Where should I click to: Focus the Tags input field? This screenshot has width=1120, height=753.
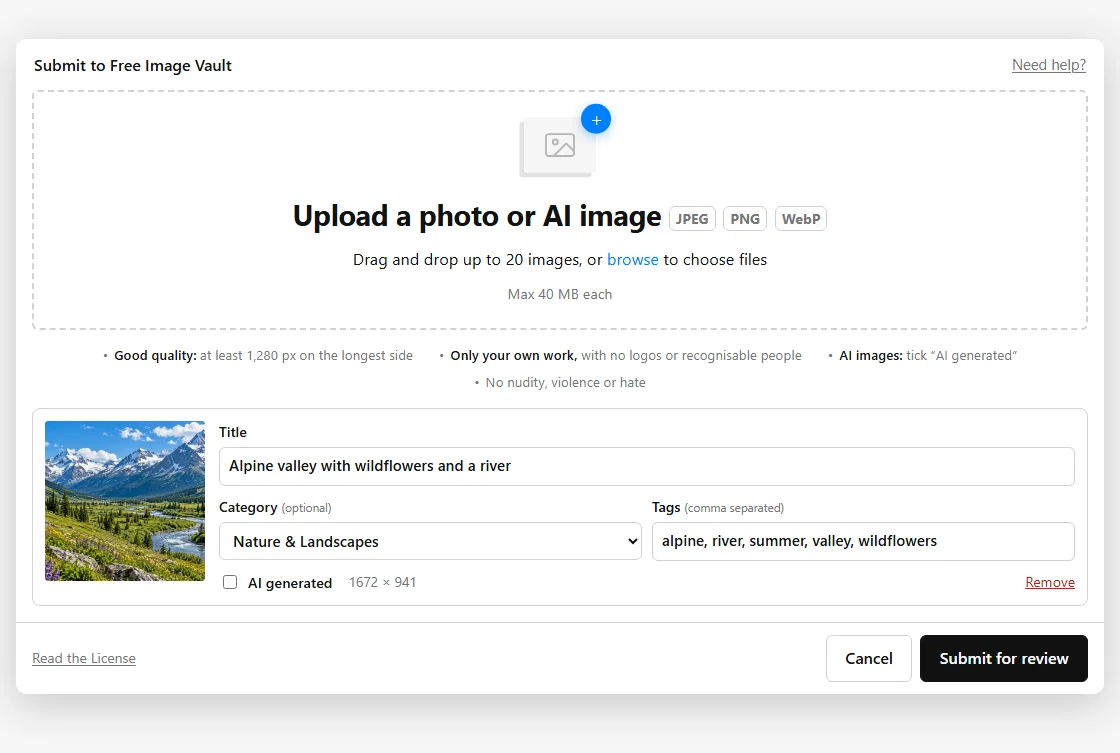click(863, 542)
